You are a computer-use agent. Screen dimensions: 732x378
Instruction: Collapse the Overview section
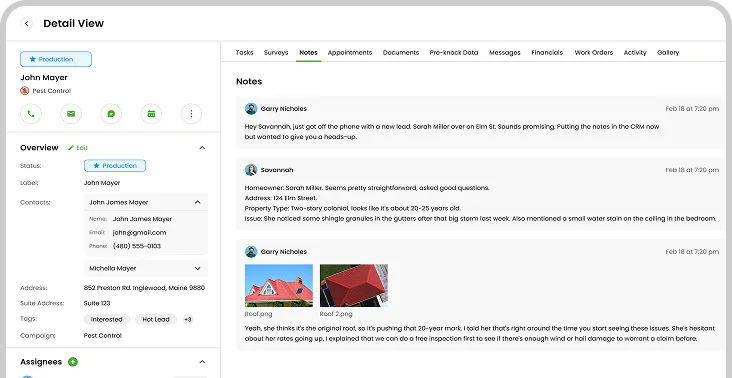pyautogui.click(x=202, y=148)
